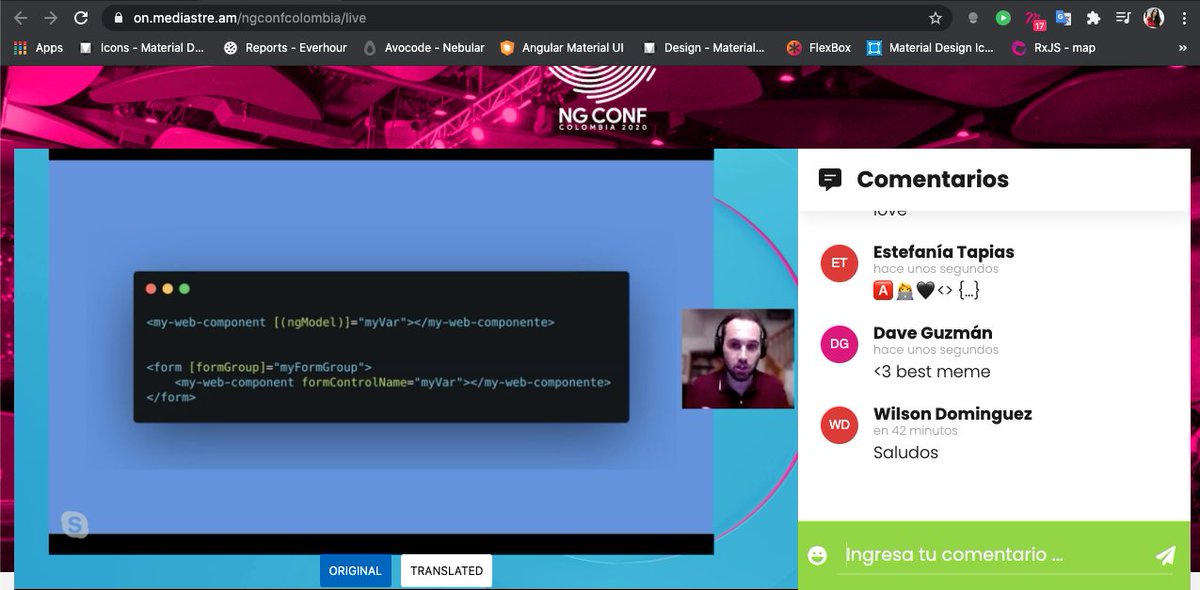The width and height of the screenshot is (1200, 590).
Task: Click the browser forward arrow
Action: tap(50, 18)
